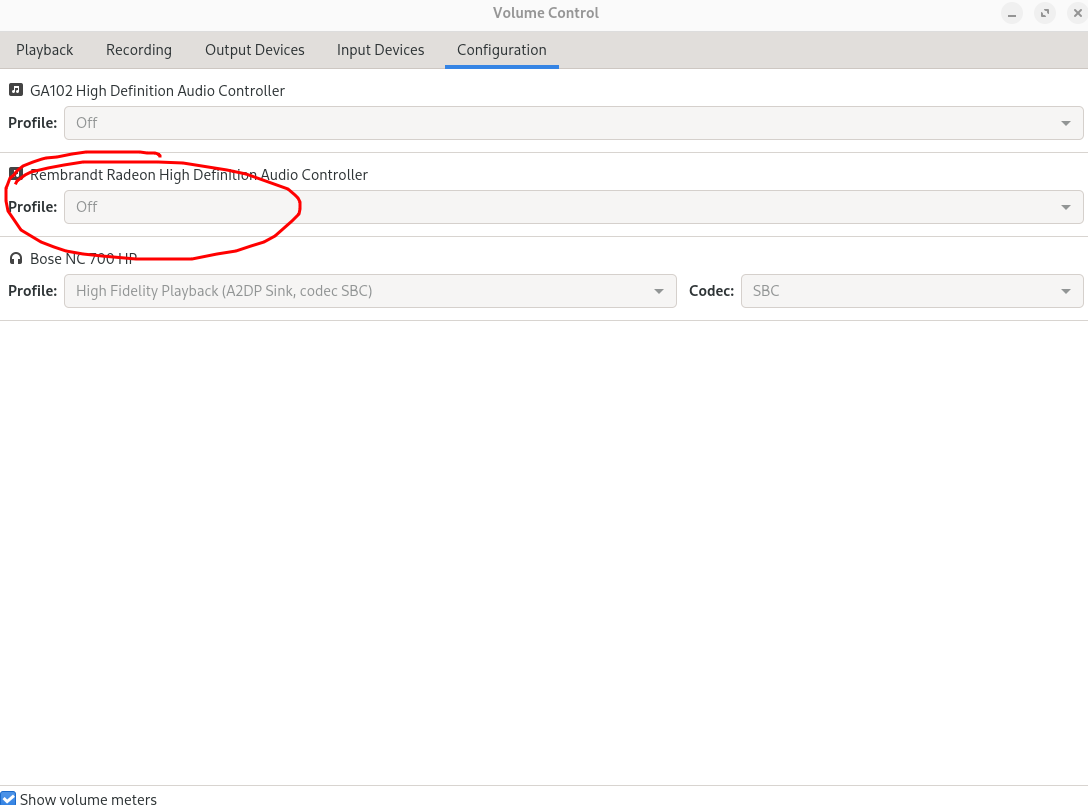Image resolution: width=1088 pixels, height=805 pixels.
Task: Switch to the Playback tab
Action: [45, 50]
